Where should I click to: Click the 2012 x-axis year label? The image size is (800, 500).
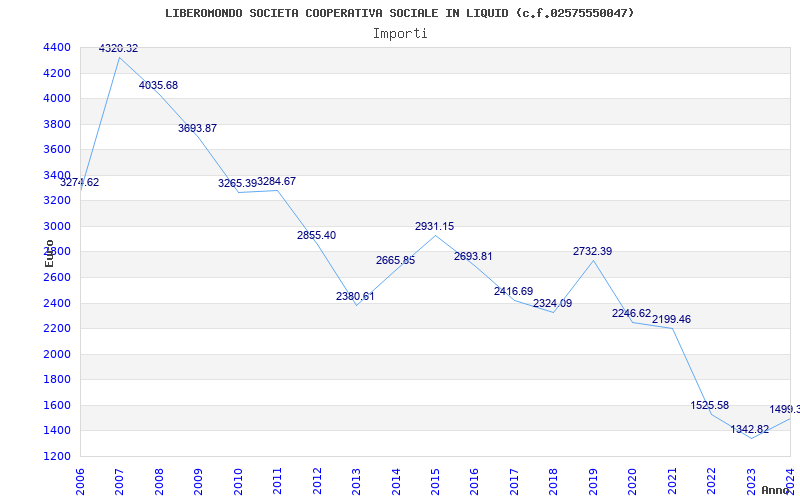tap(317, 481)
